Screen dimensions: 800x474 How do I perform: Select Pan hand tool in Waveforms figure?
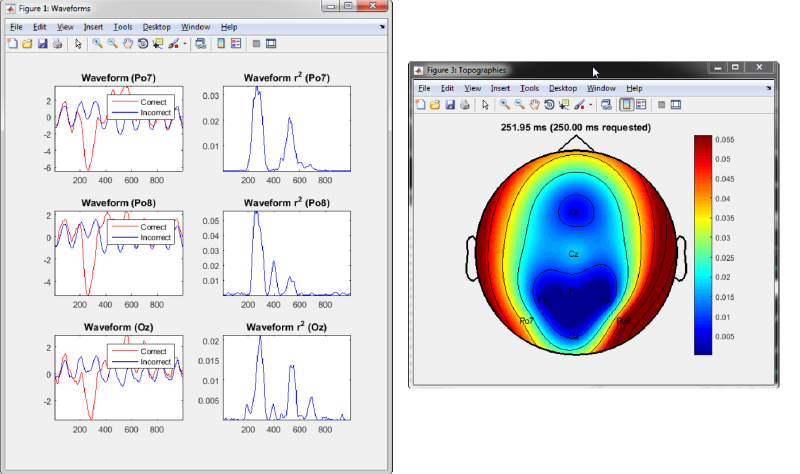(x=128, y=44)
